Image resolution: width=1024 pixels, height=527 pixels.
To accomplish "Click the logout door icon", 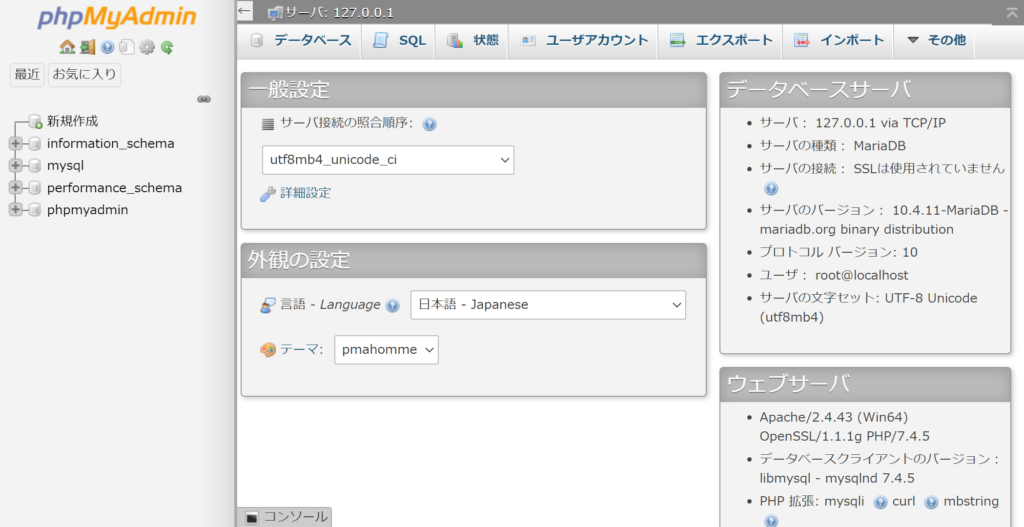I will pos(87,47).
